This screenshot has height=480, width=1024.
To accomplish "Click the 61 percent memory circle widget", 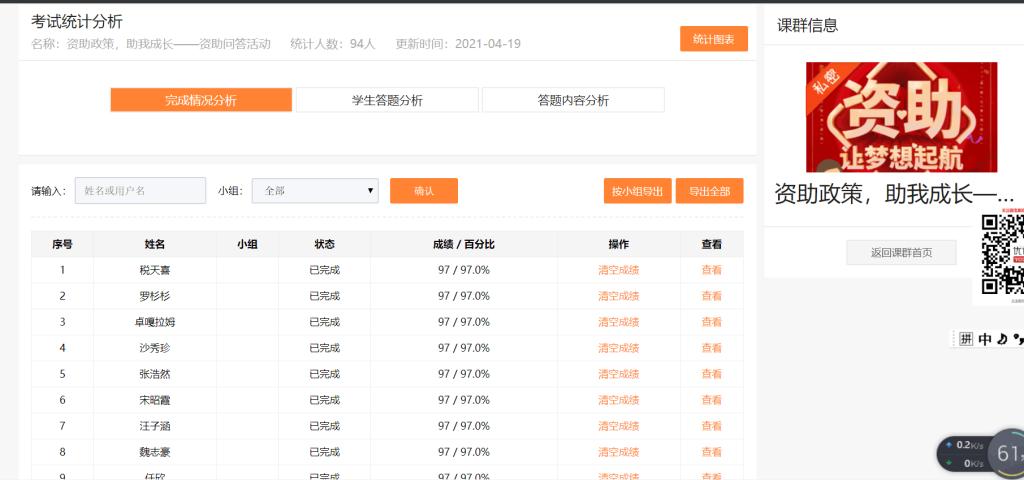I will pos(1007,454).
